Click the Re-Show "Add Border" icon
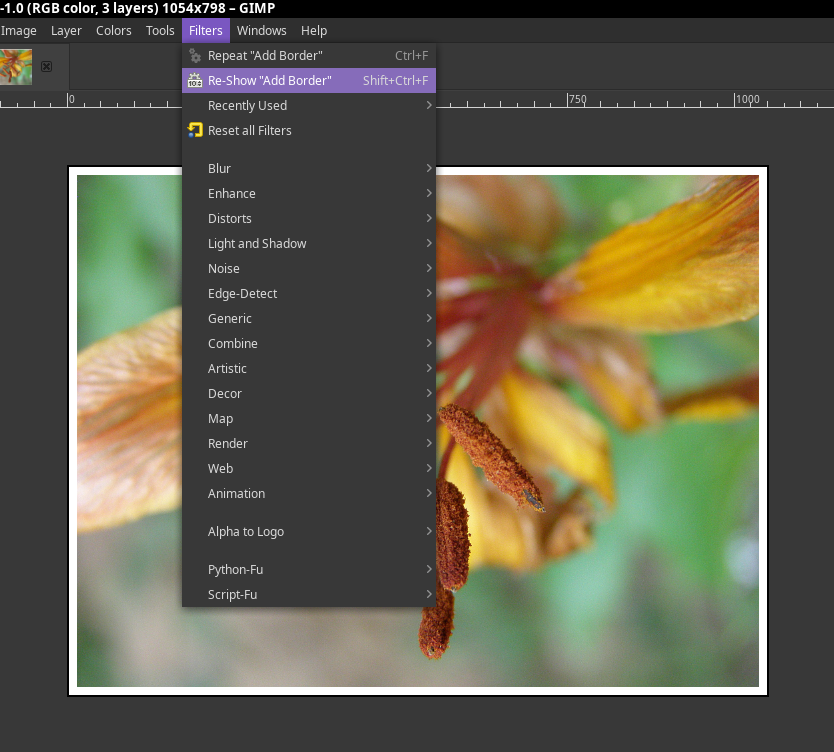834x752 pixels. pyautogui.click(x=195, y=80)
